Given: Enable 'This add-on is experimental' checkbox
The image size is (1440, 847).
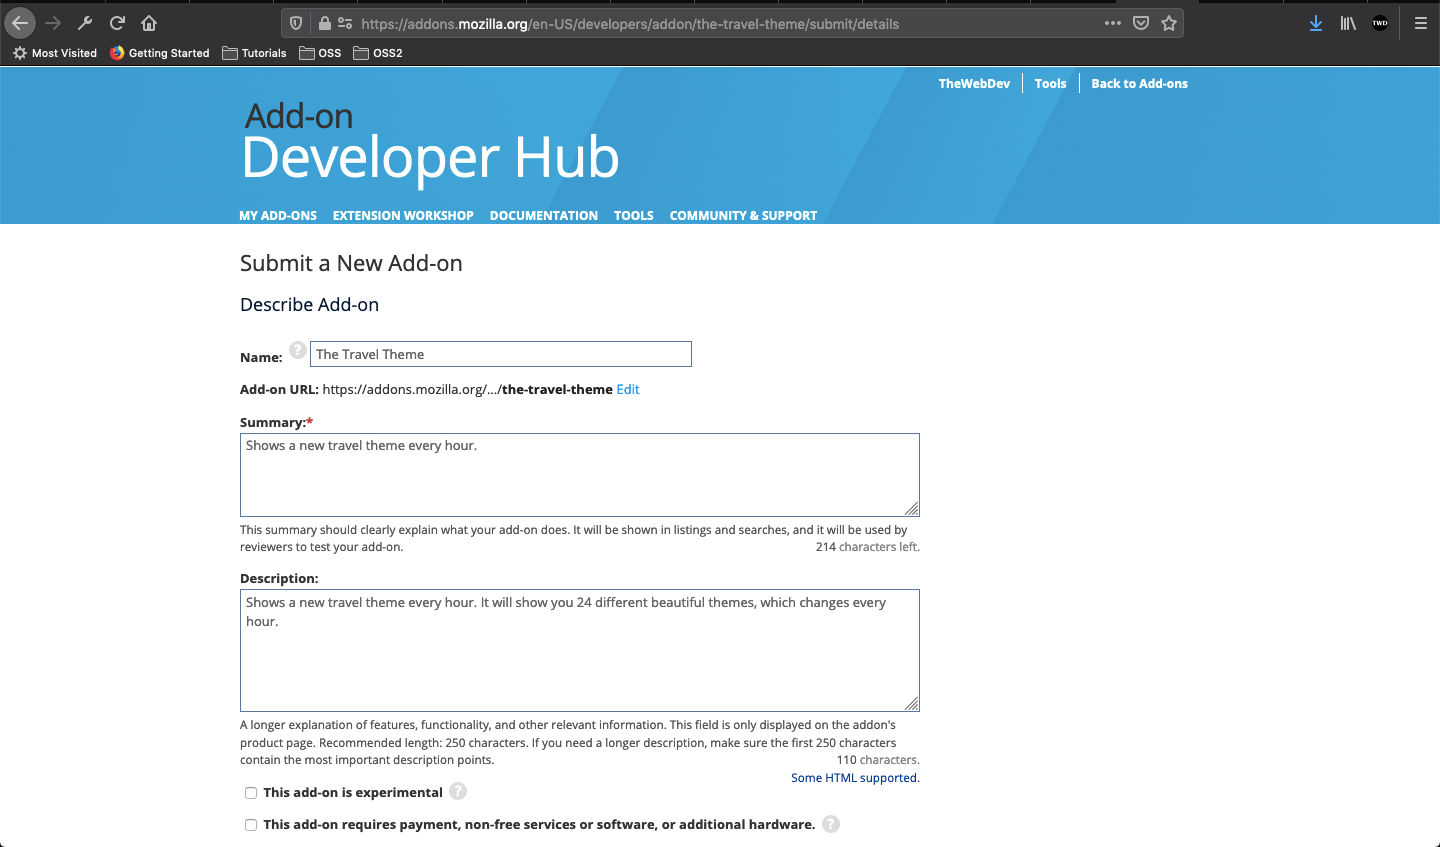Looking at the screenshot, I should pyautogui.click(x=251, y=793).
